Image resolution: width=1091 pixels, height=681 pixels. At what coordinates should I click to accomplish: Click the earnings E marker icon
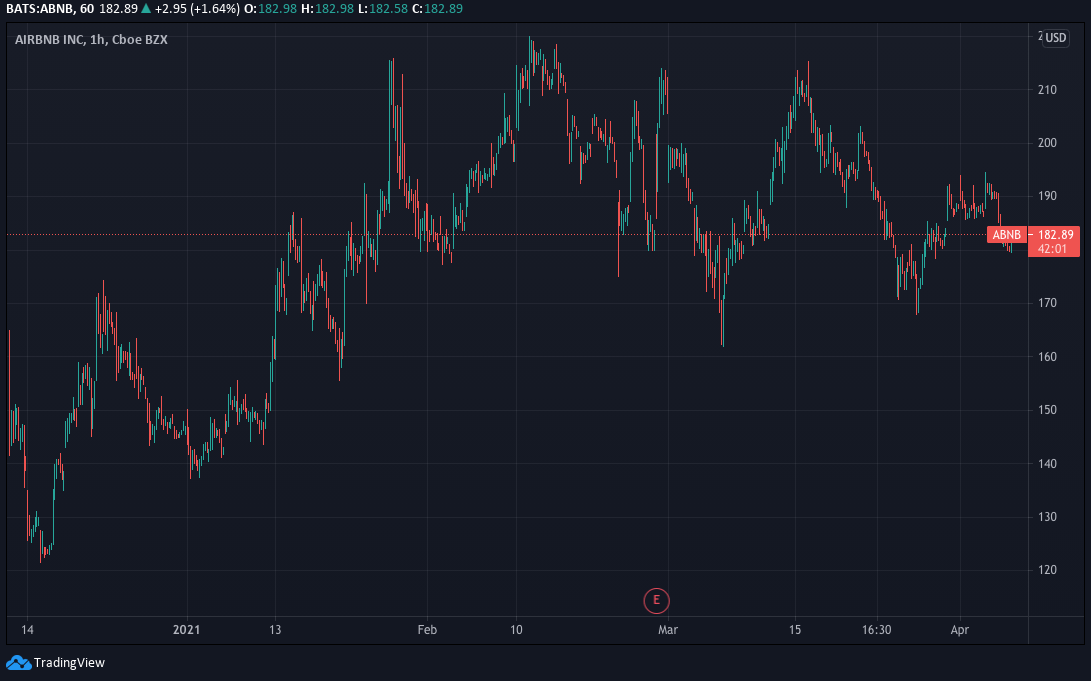tap(656, 600)
